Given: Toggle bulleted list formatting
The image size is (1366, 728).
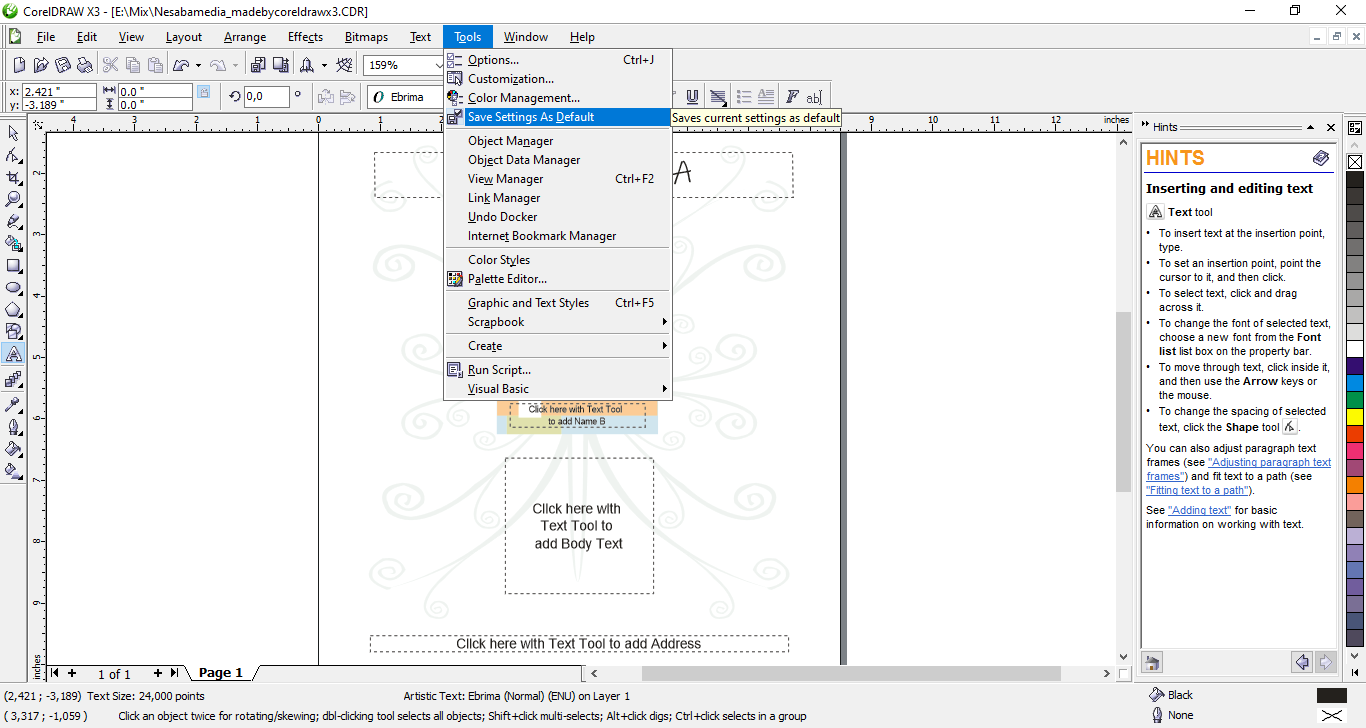Looking at the screenshot, I should pyautogui.click(x=744, y=97).
